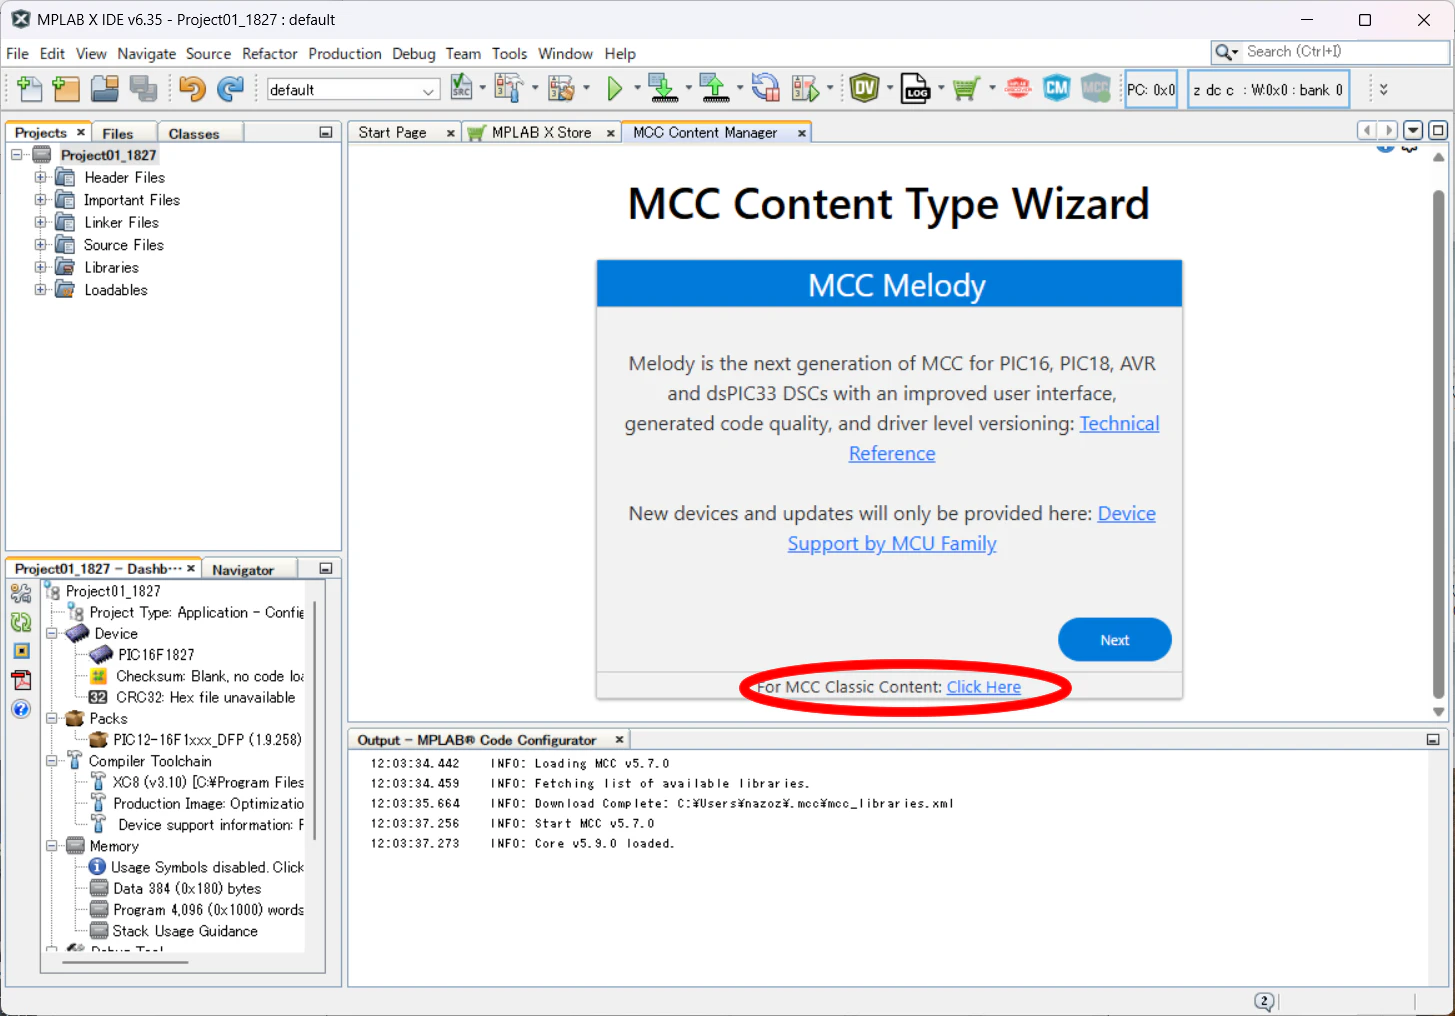This screenshot has width=1455, height=1016.
Task: Click the Search (Ctrl+I) field
Action: point(1345,52)
